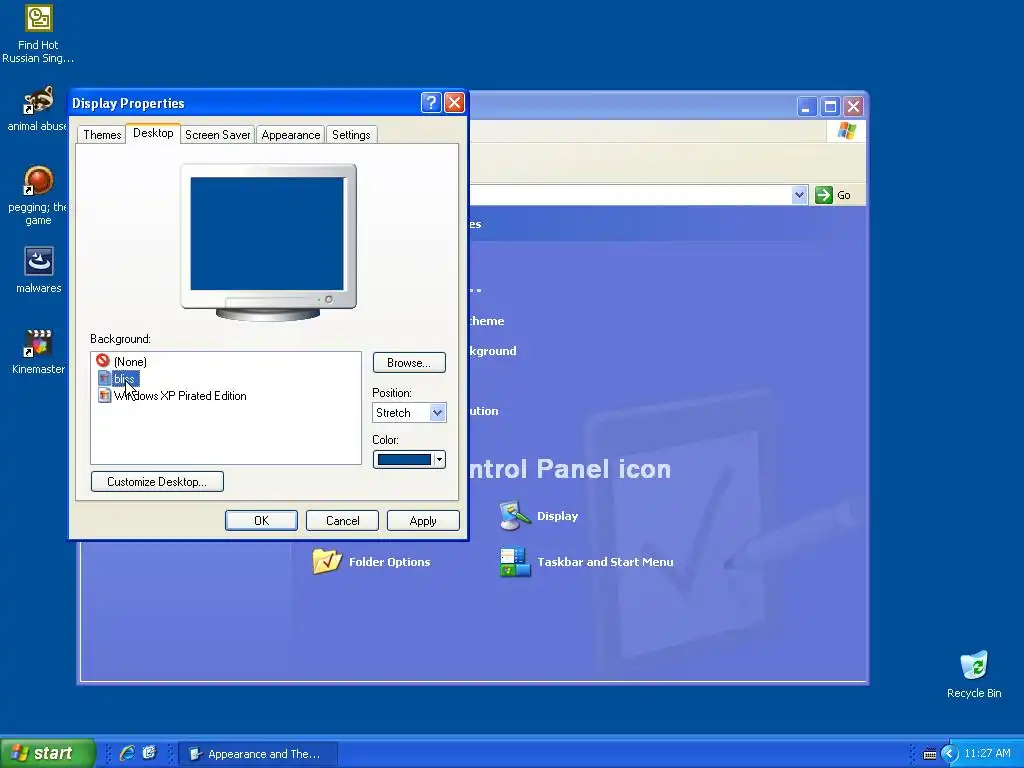Maximize the Control Panel window
1024x768 pixels.
(830, 106)
